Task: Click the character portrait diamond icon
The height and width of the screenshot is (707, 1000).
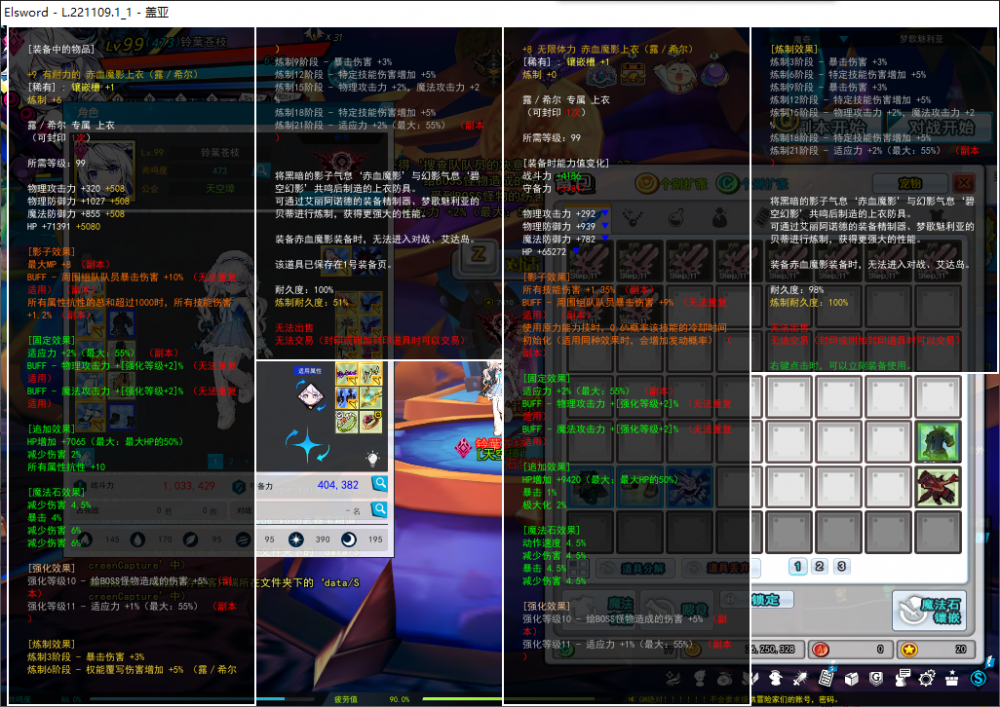Action: [x=309, y=395]
